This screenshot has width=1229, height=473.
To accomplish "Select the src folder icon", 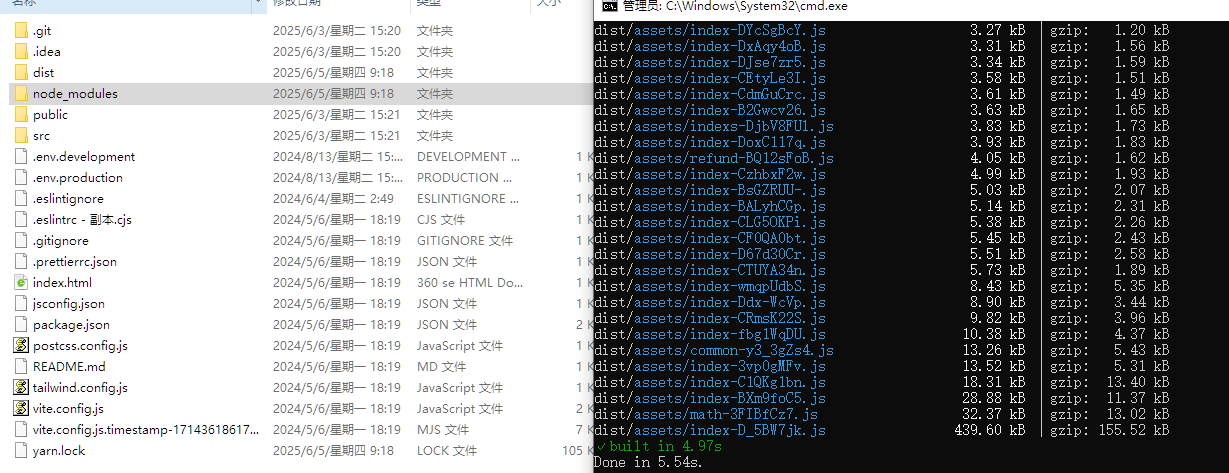I will pos(22,136).
